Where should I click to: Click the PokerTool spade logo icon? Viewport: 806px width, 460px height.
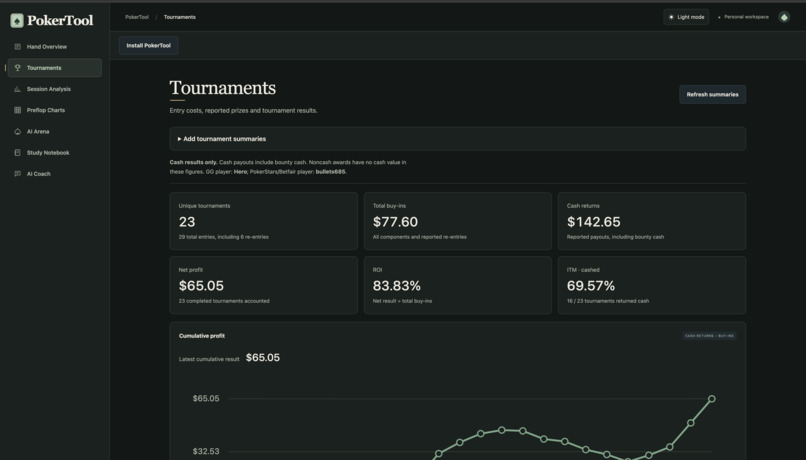coord(17,21)
